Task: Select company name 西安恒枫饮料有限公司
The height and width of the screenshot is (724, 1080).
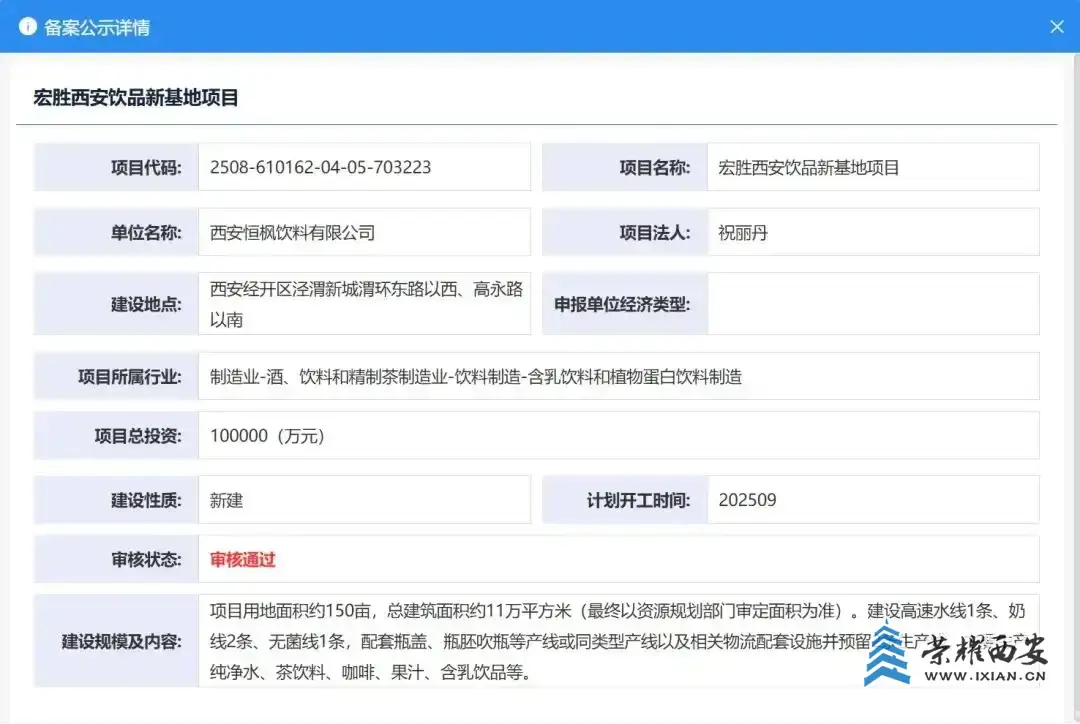Action: tap(292, 233)
